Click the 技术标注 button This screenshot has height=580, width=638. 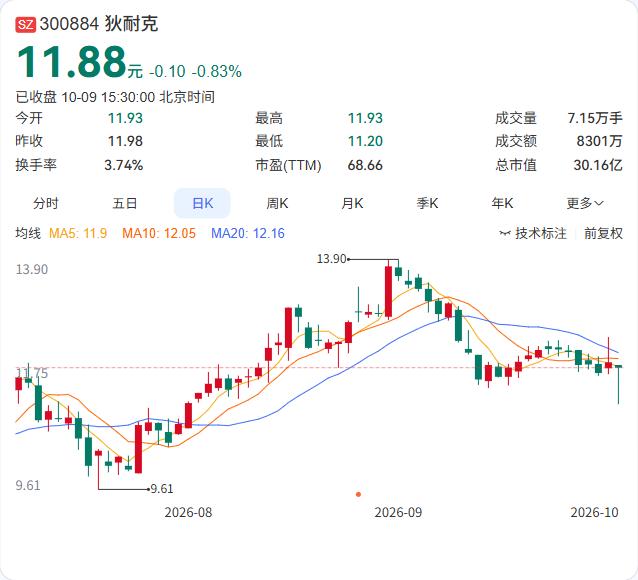[533, 234]
